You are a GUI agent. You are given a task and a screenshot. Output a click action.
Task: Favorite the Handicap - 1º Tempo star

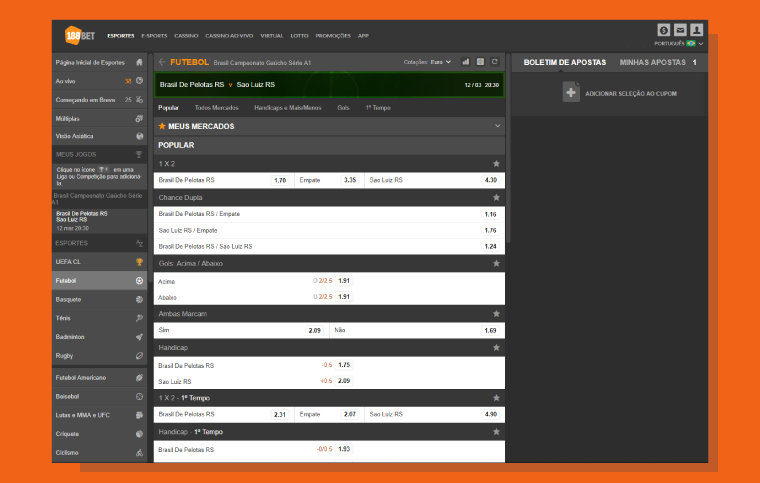(x=496, y=432)
